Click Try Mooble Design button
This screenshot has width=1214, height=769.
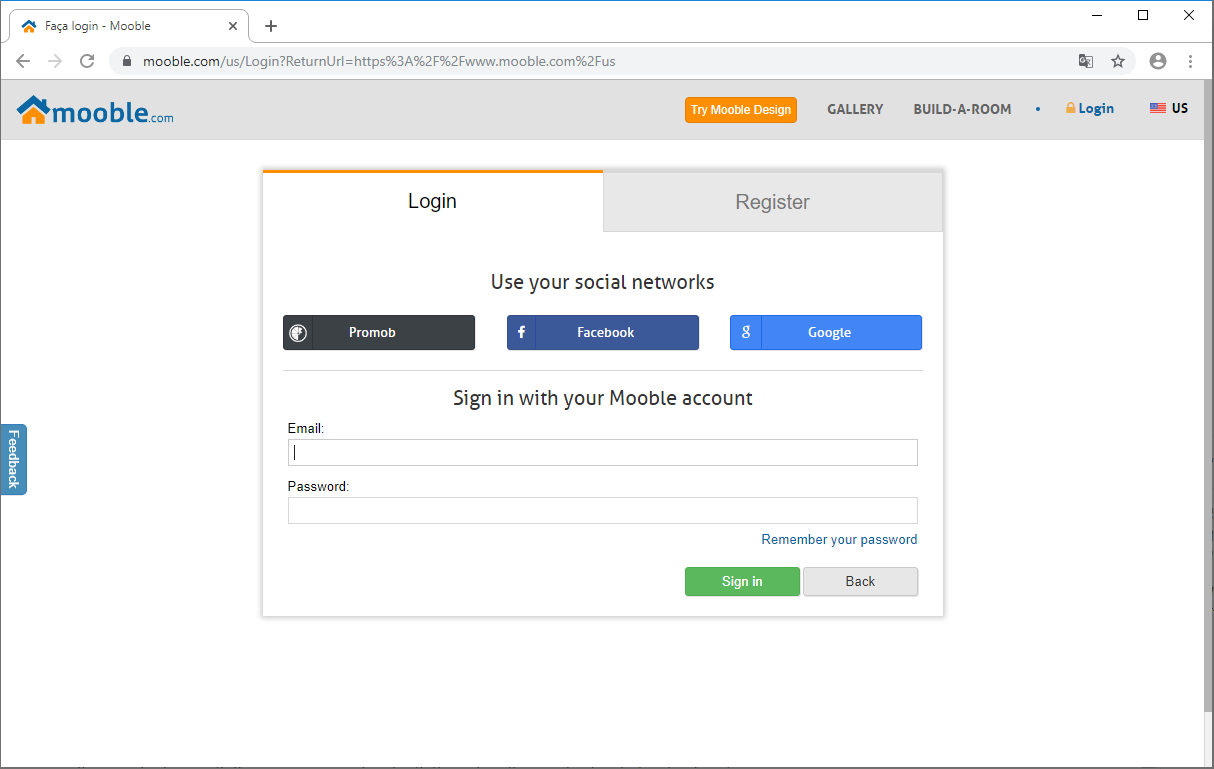pos(741,110)
